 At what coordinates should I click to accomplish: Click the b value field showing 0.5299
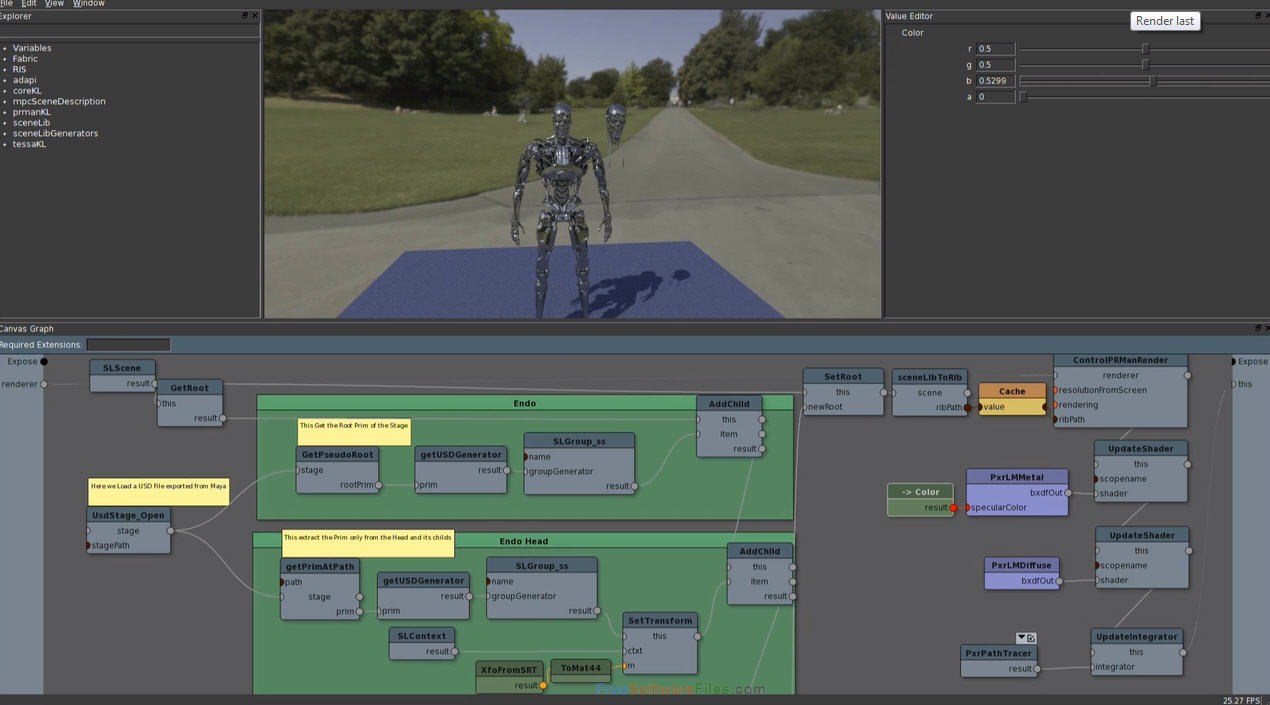click(995, 81)
